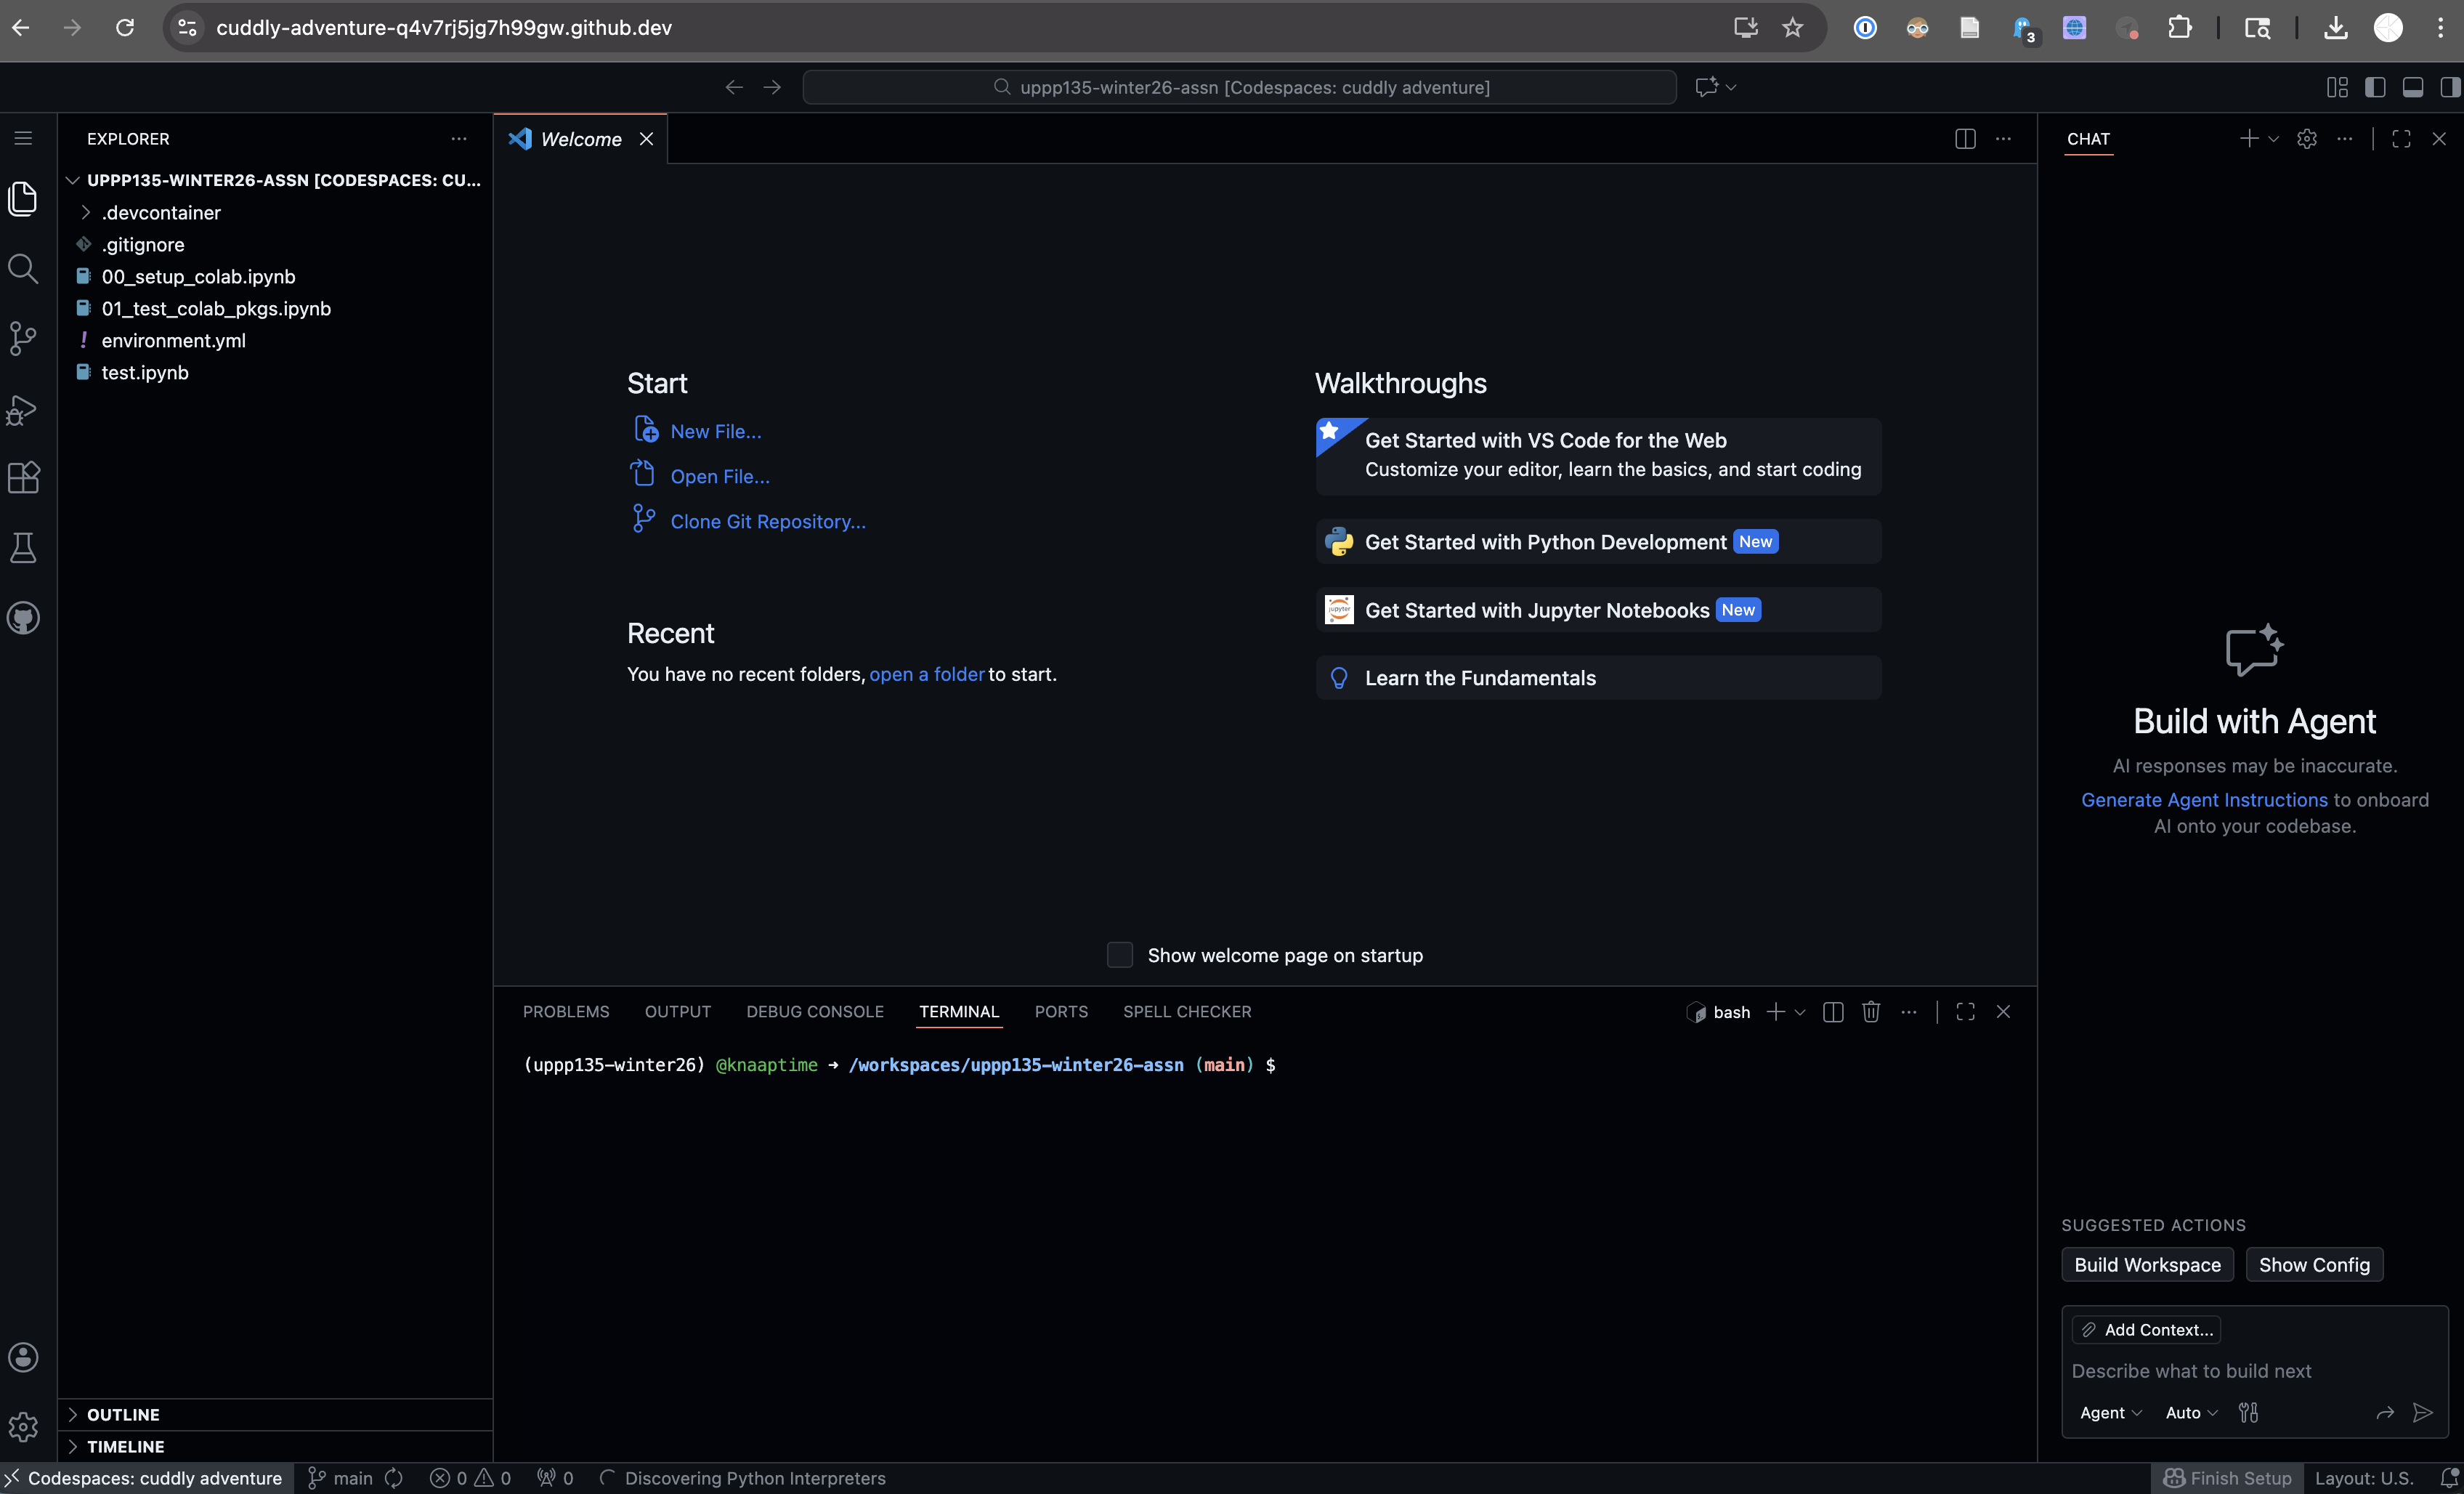
Task: Toggle the secondary side bar
Action: (2449, 87)
